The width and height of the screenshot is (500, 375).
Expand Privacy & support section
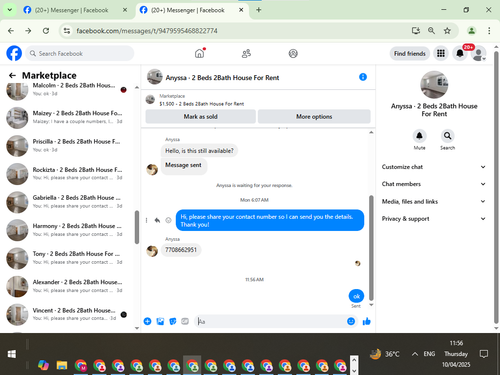point(433,219)
